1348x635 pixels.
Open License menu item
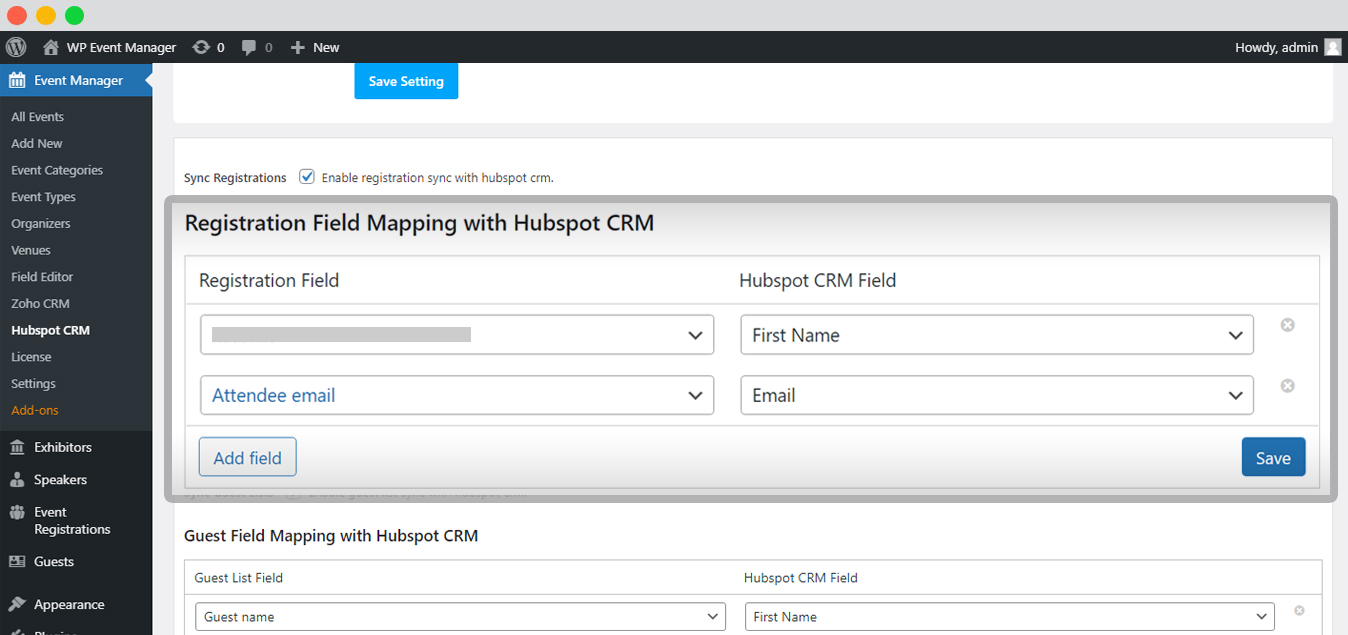(31, 357)
